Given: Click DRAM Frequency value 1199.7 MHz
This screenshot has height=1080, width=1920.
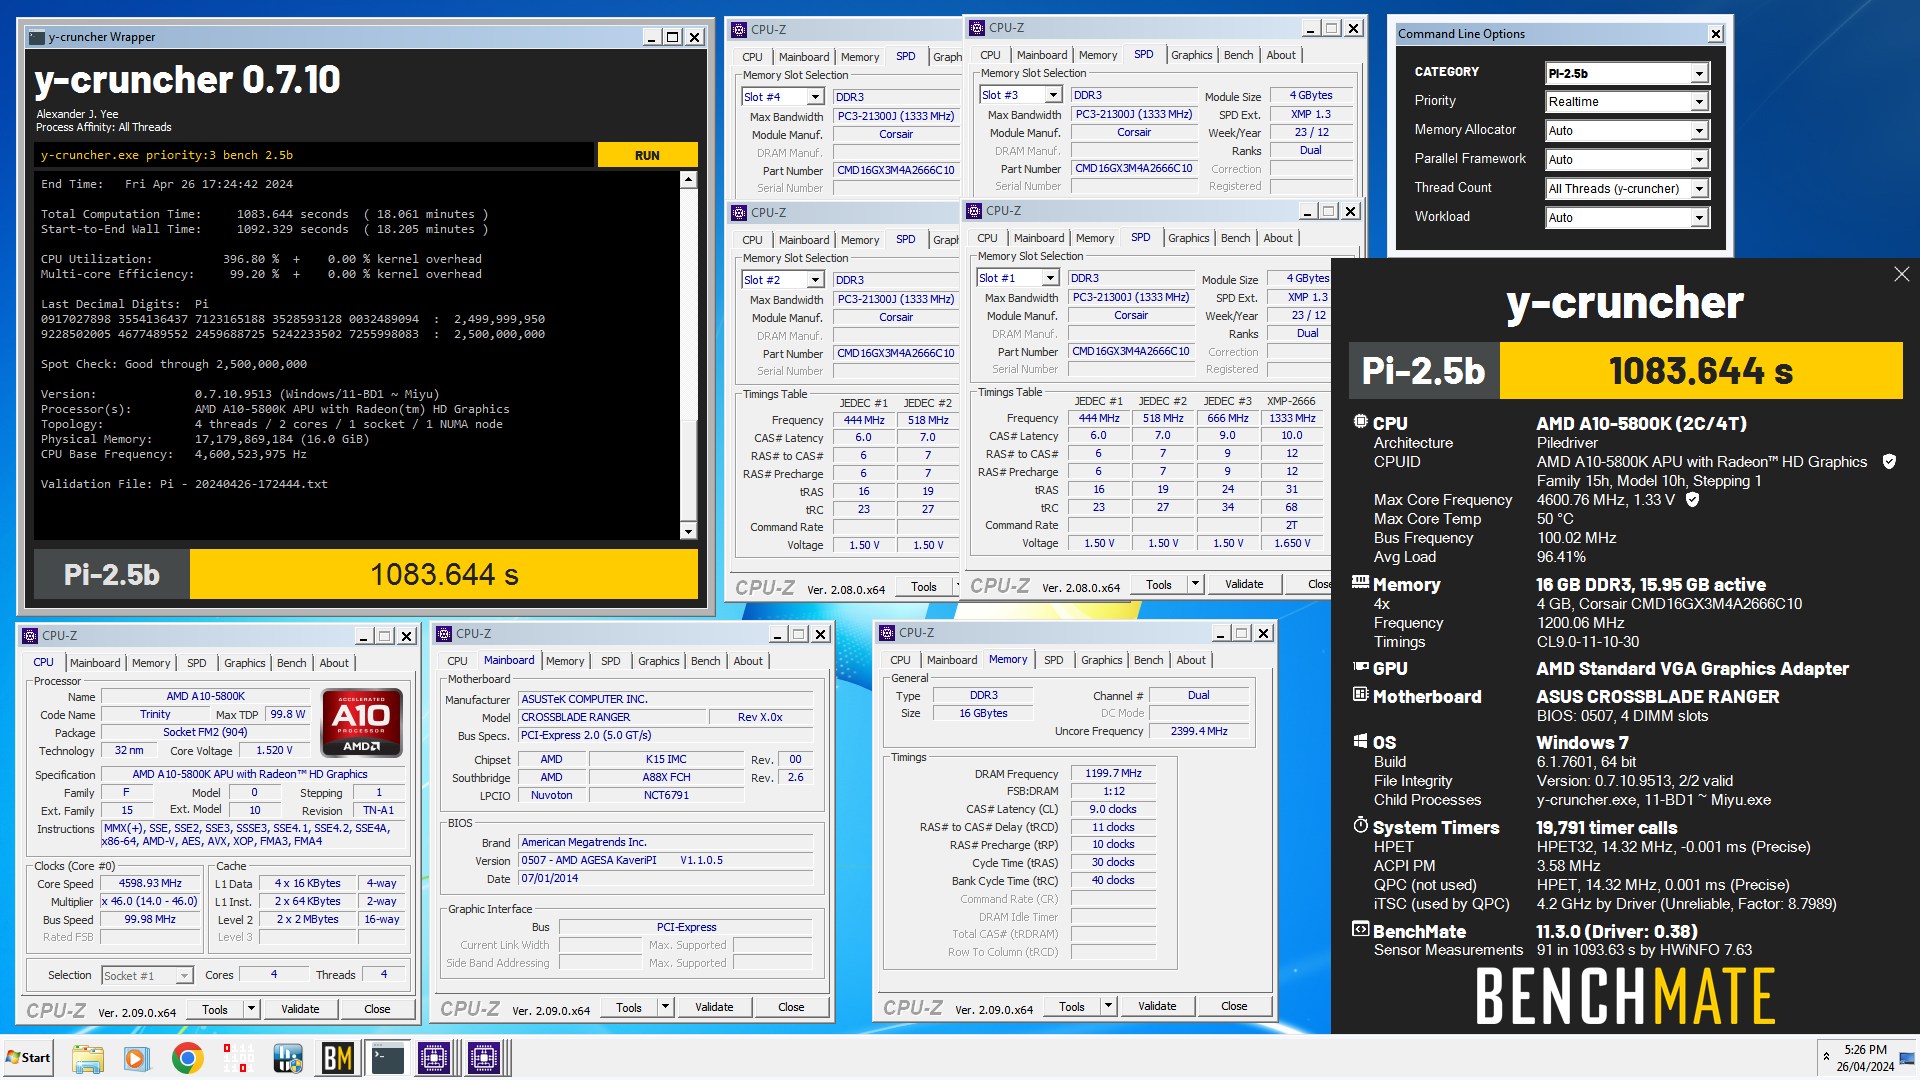Looking at the screenshot, I should click(x=1113, y=773).
